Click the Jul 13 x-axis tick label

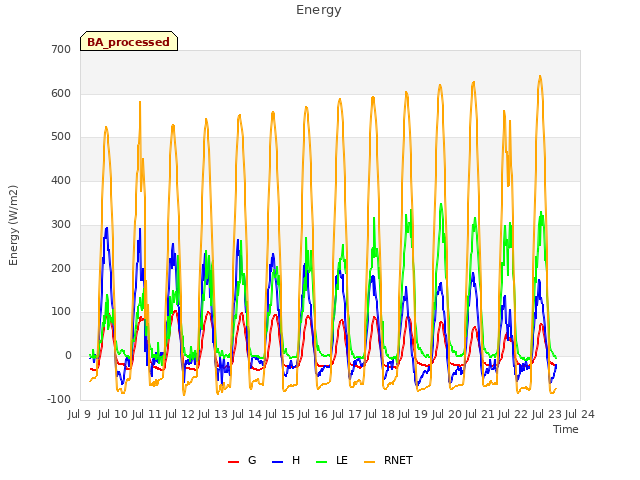[x=213, y=414]
